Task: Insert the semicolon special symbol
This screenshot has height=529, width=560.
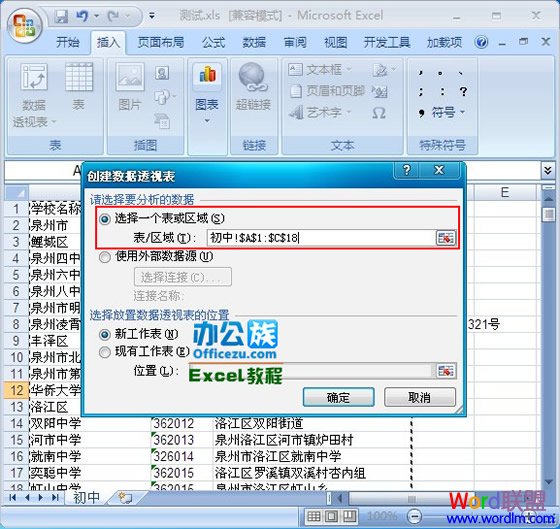Action: tap(421, 91)
